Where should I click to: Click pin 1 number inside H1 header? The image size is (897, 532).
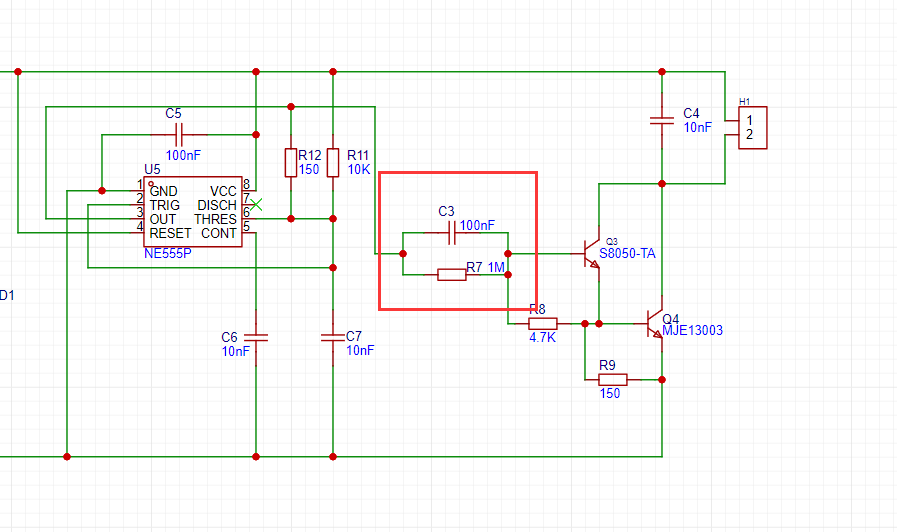coord(749,121)
